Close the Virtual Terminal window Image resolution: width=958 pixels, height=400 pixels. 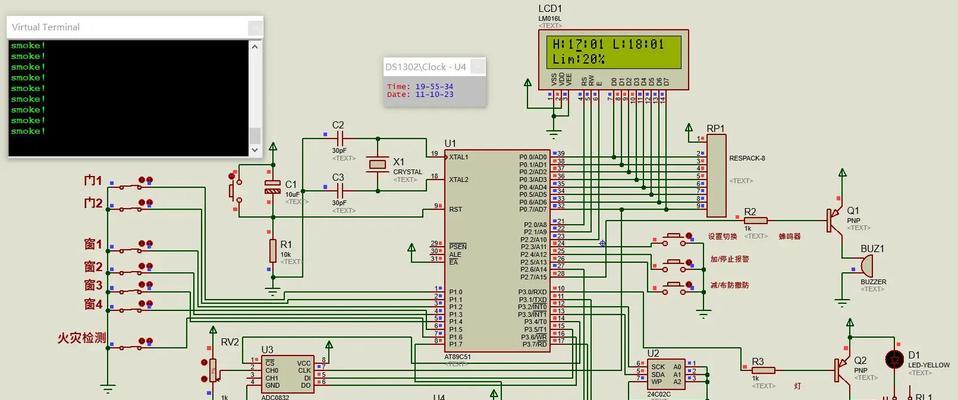click(x=255, y=27)
